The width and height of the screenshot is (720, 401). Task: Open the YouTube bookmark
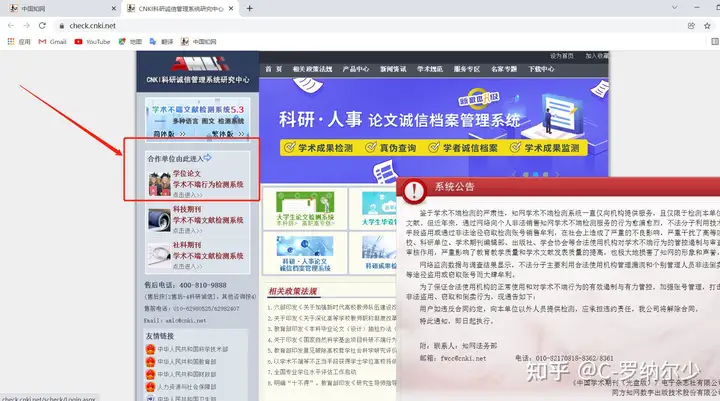tap(92, 41)
